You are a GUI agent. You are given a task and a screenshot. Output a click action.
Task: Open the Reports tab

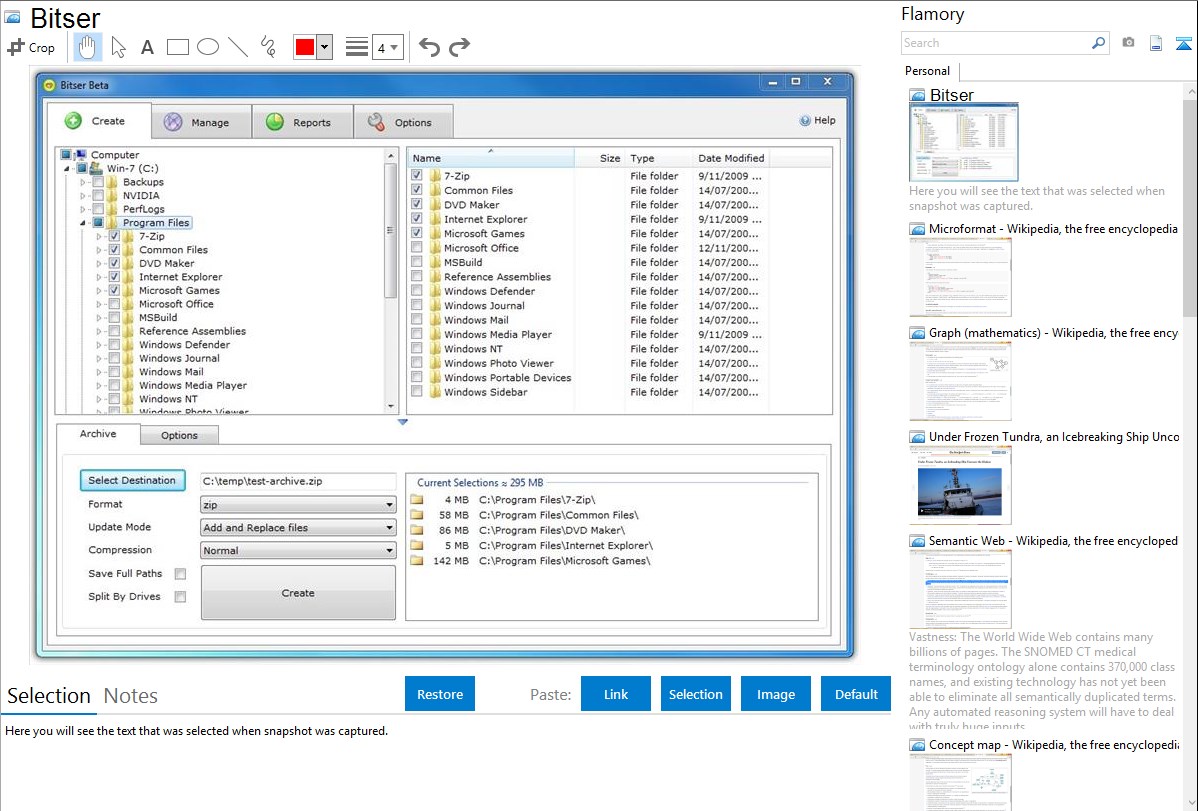coord(303,122)
